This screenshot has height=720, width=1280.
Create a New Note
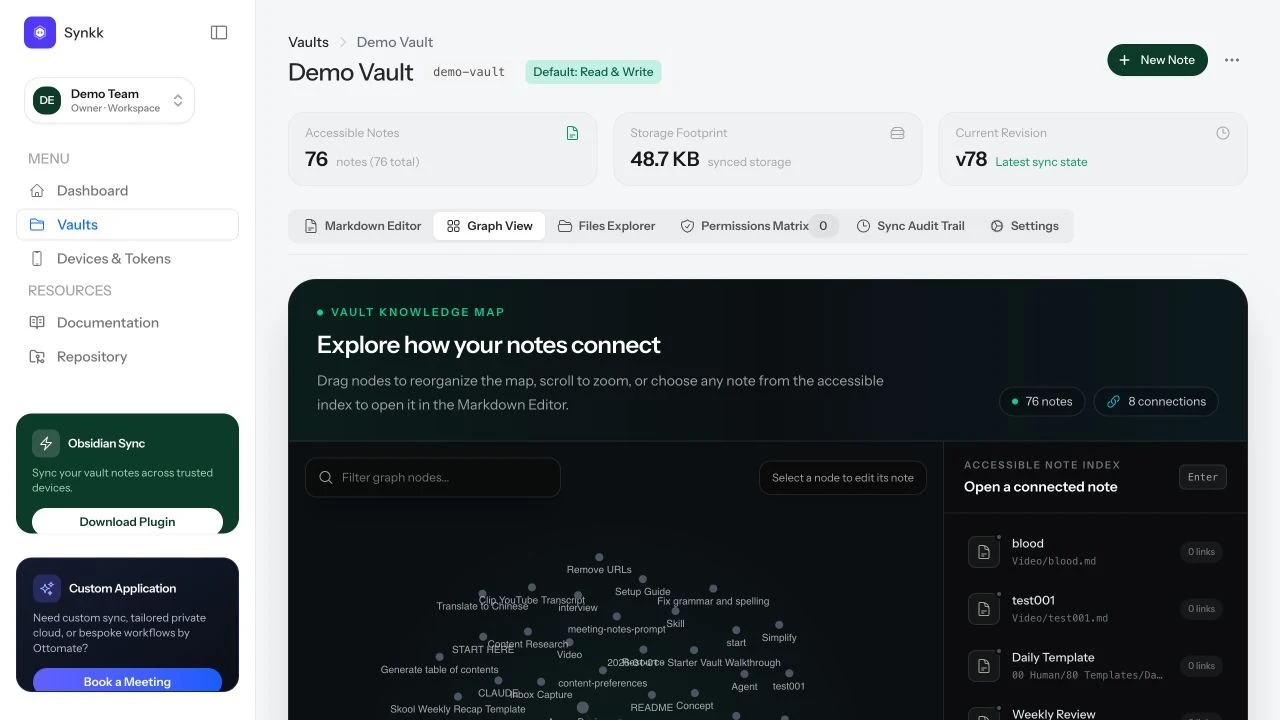tap(1157, 60)
